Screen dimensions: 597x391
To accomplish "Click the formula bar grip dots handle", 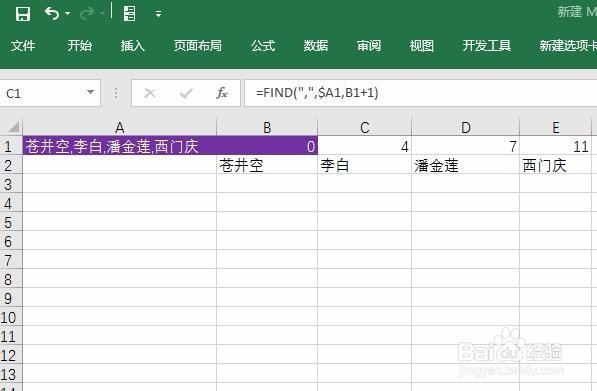I will click(x=116, y=93).
